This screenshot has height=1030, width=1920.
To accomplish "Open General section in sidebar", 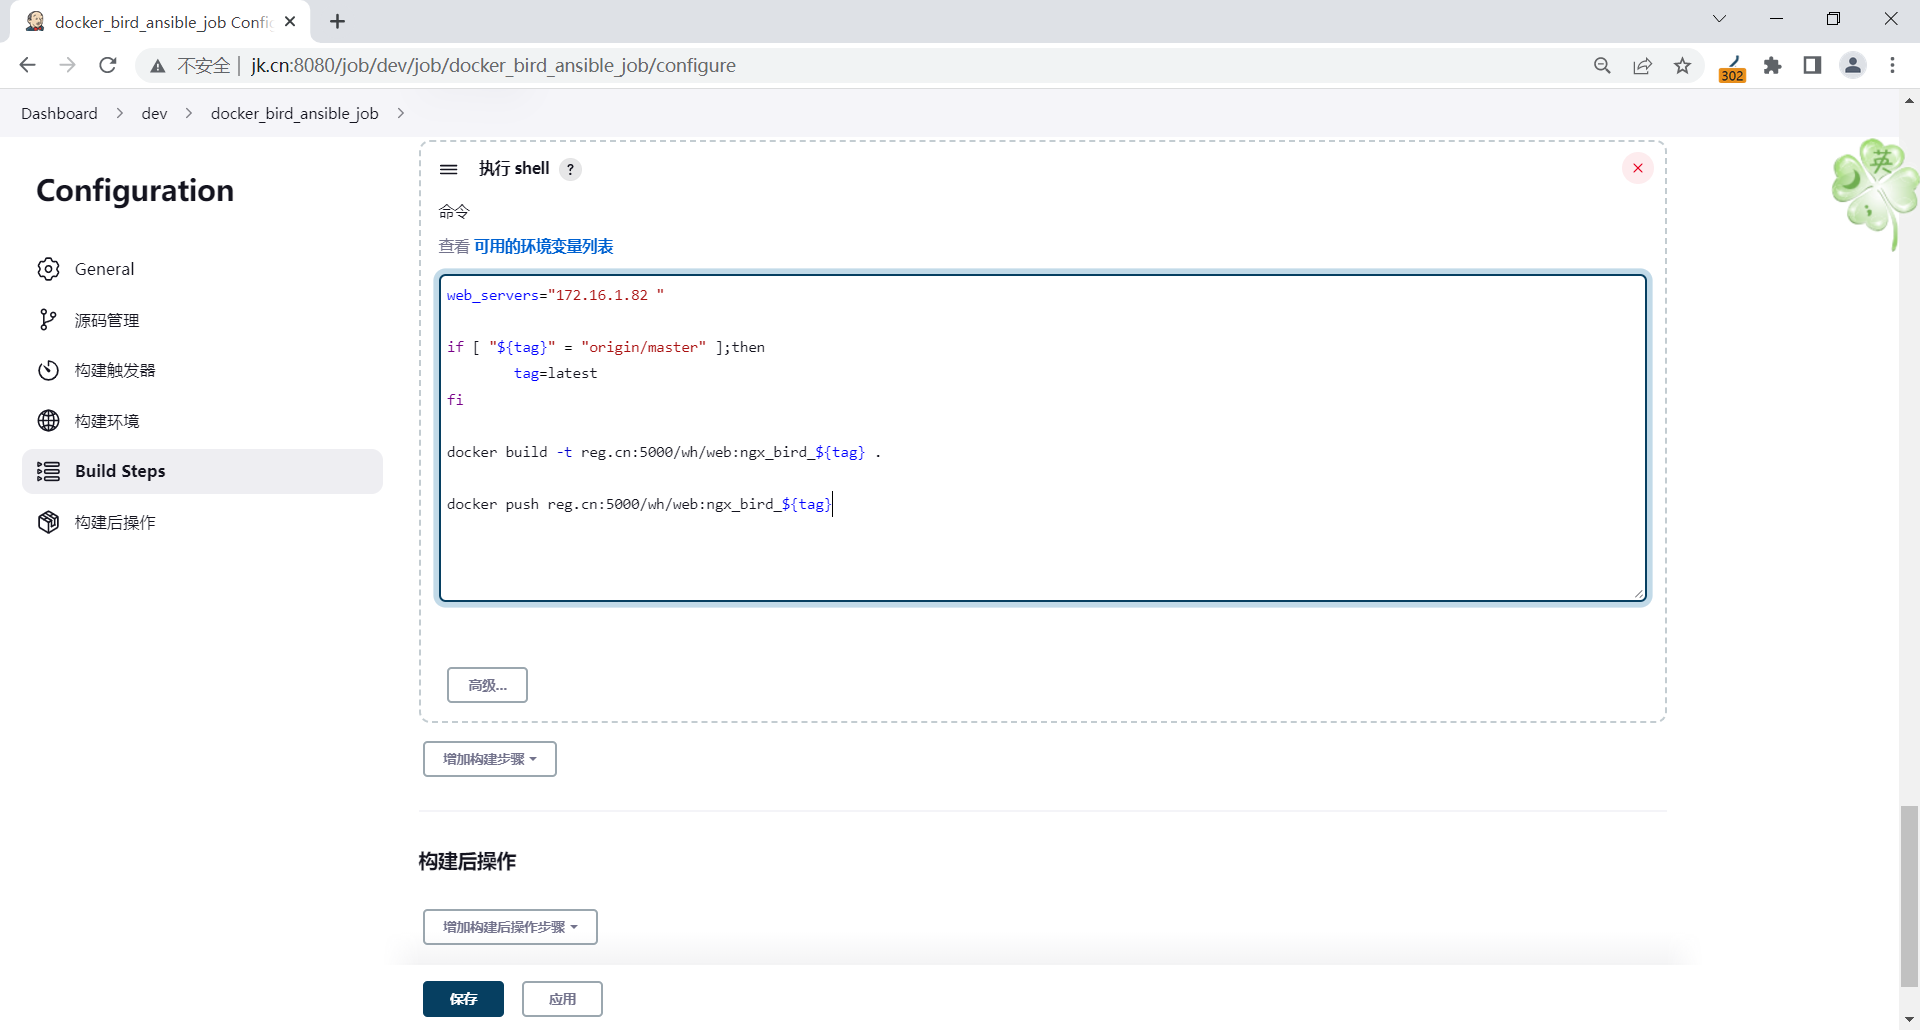I will point(104,269).
